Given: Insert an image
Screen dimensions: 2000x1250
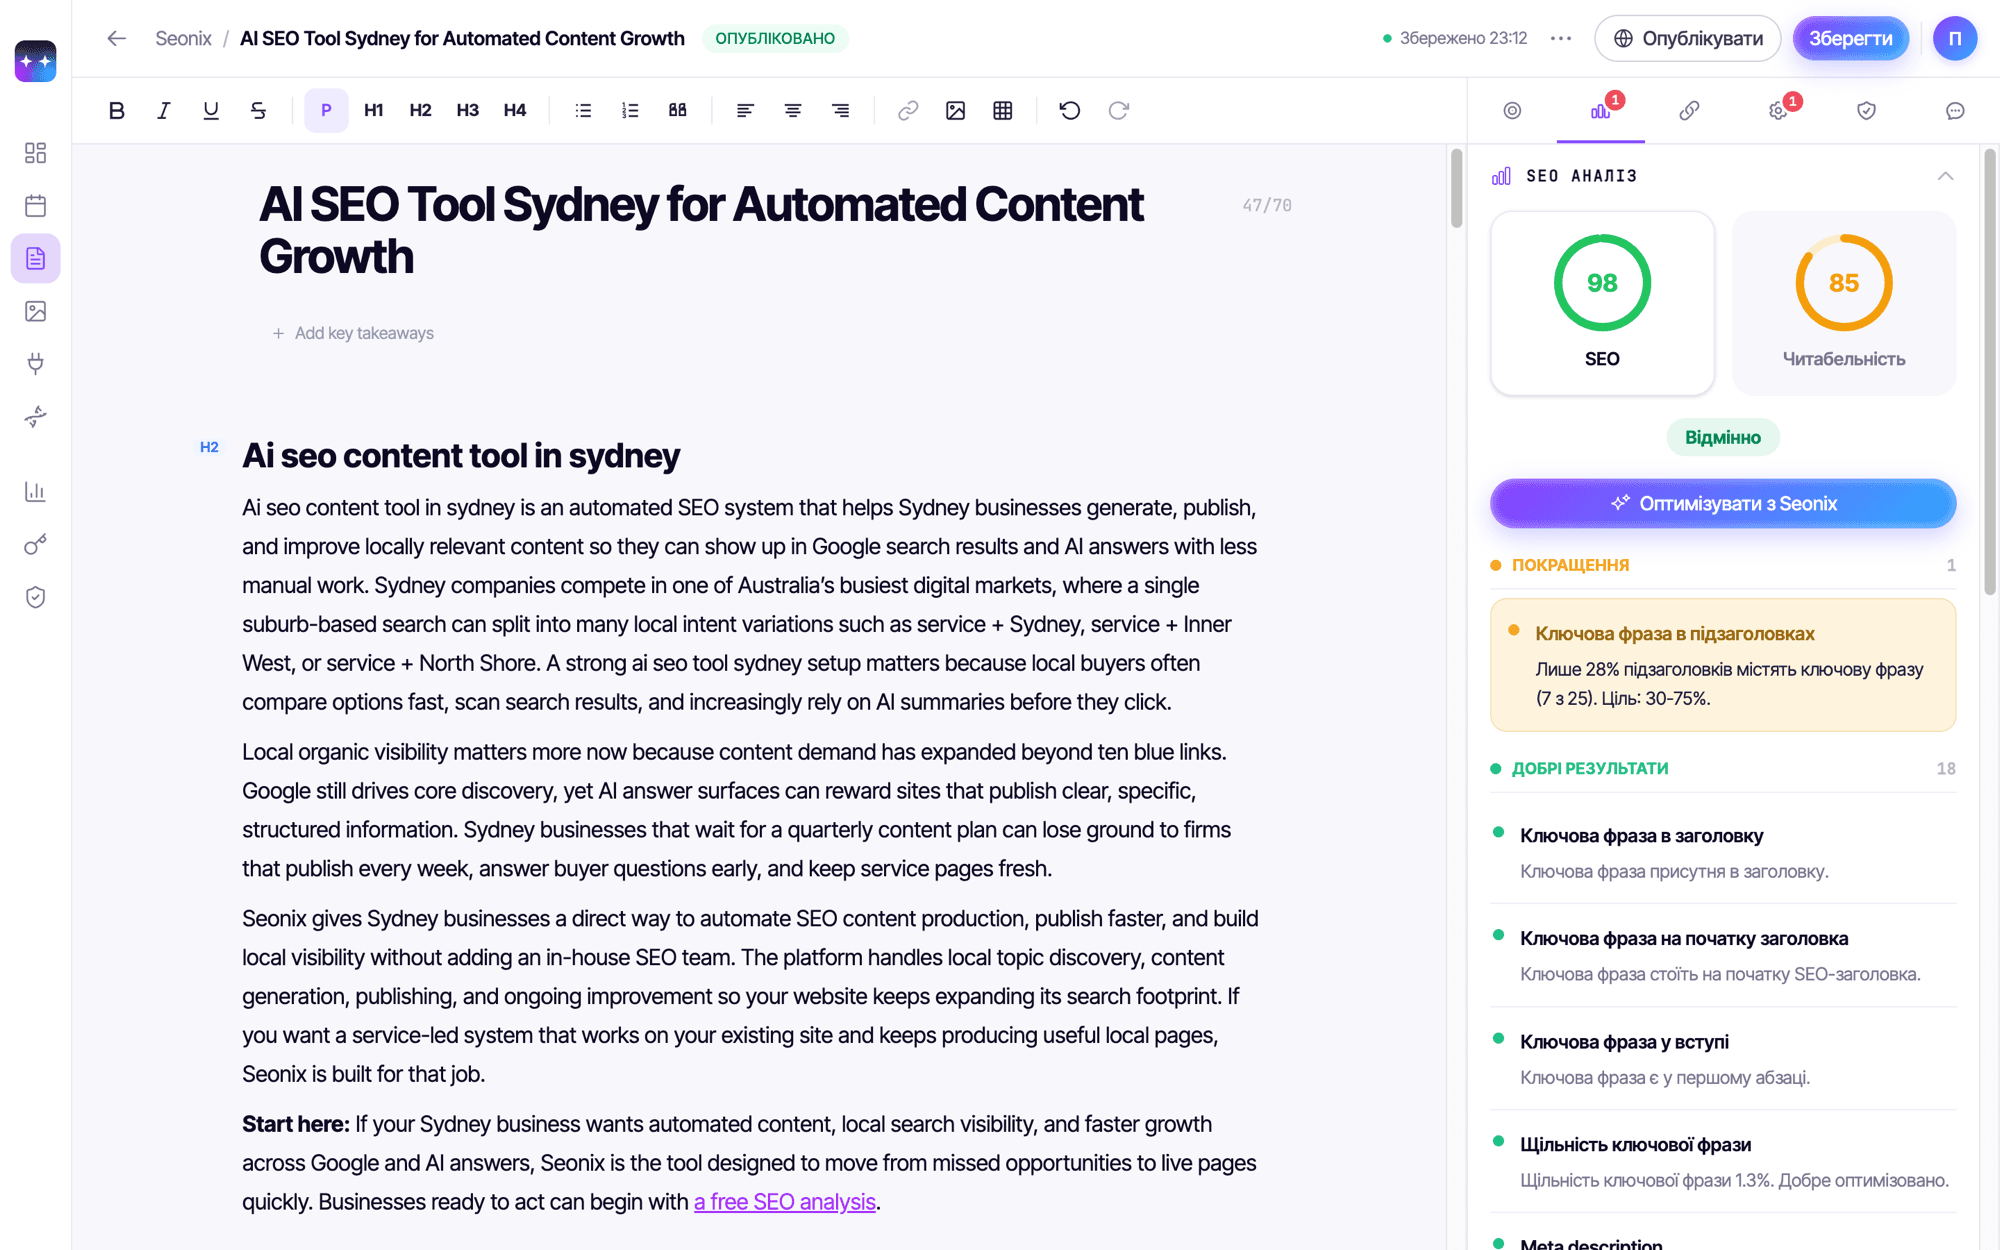Looking at the screenshot, I should [955, 110].
